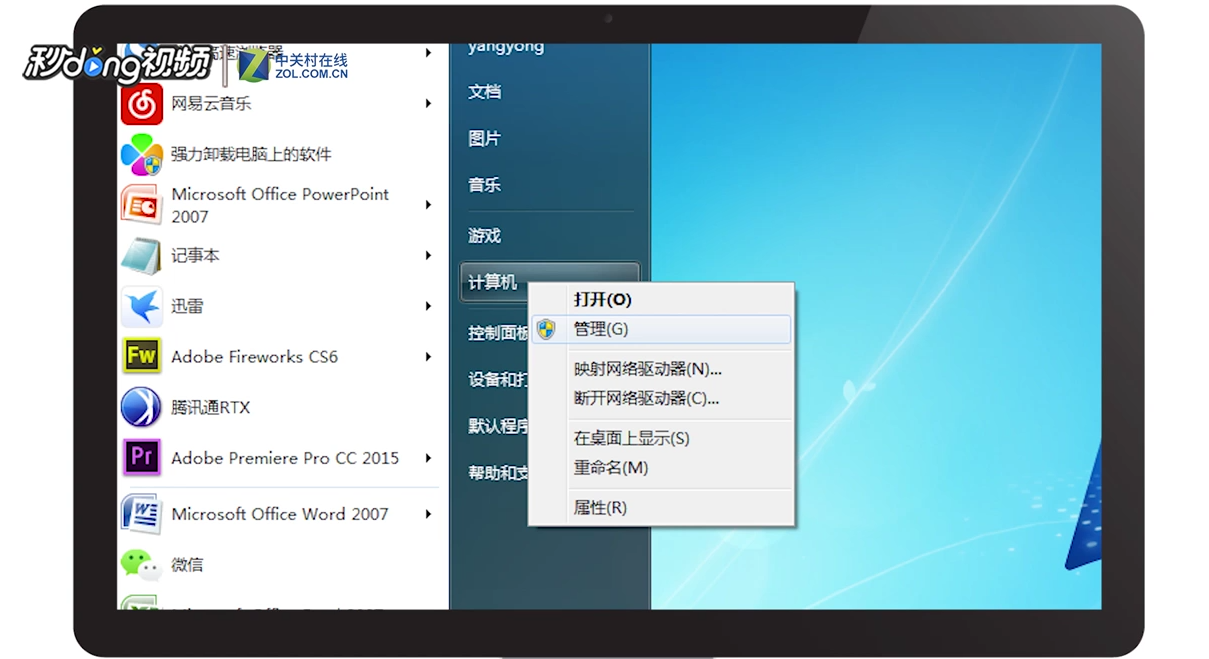The height and width of the screenshot is (659, 1209).
Task: Click the WeChat (微信) icon
Action: [x=142, y=565]
